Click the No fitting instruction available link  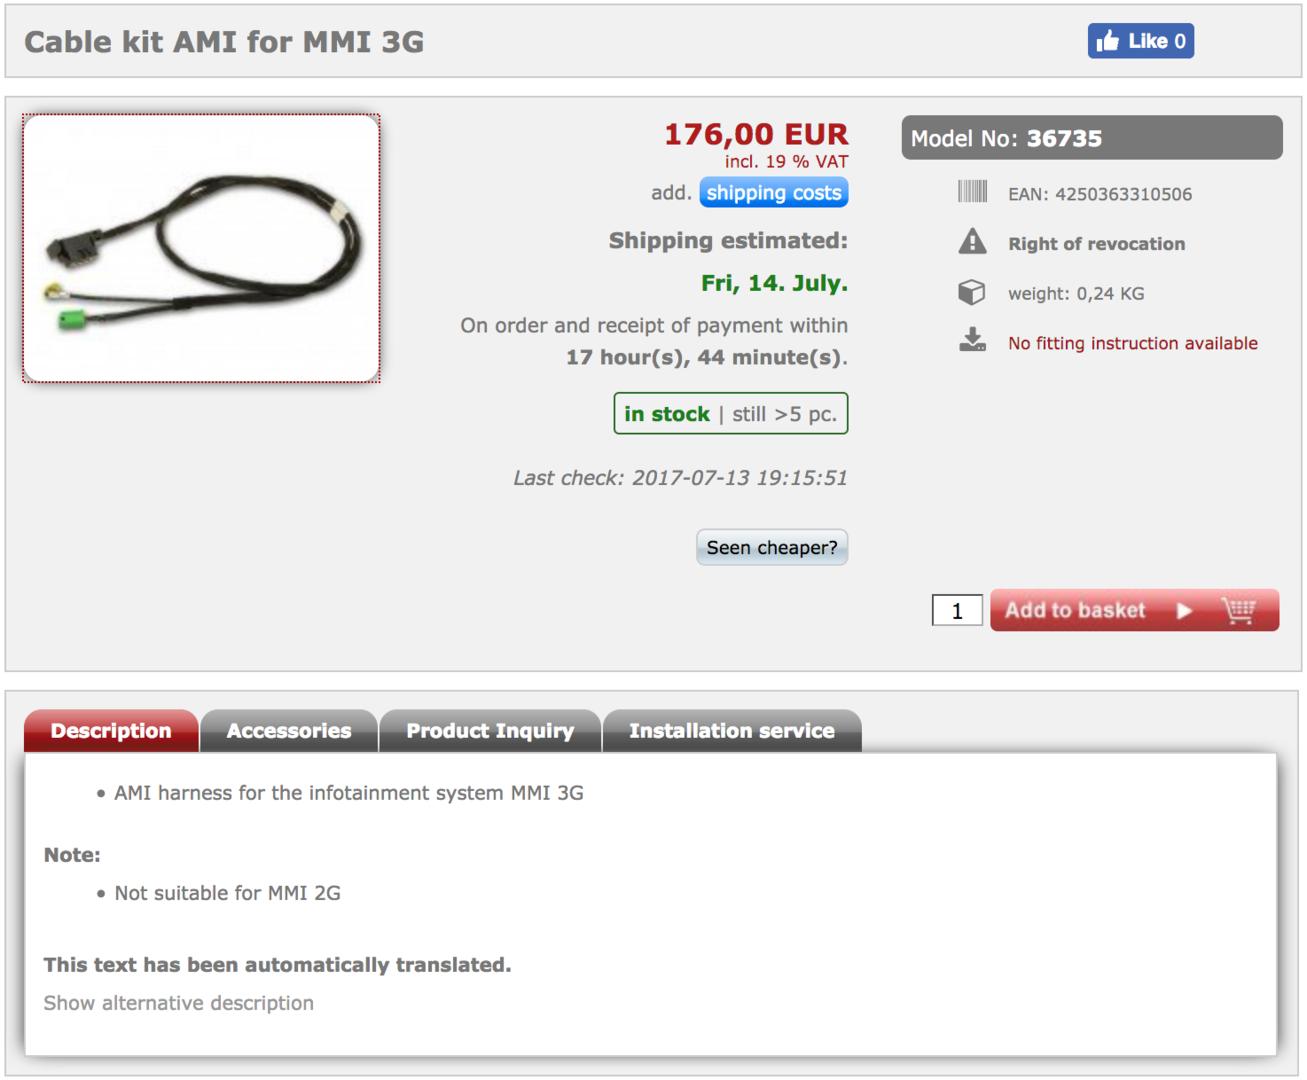(x=1132, y=343)
